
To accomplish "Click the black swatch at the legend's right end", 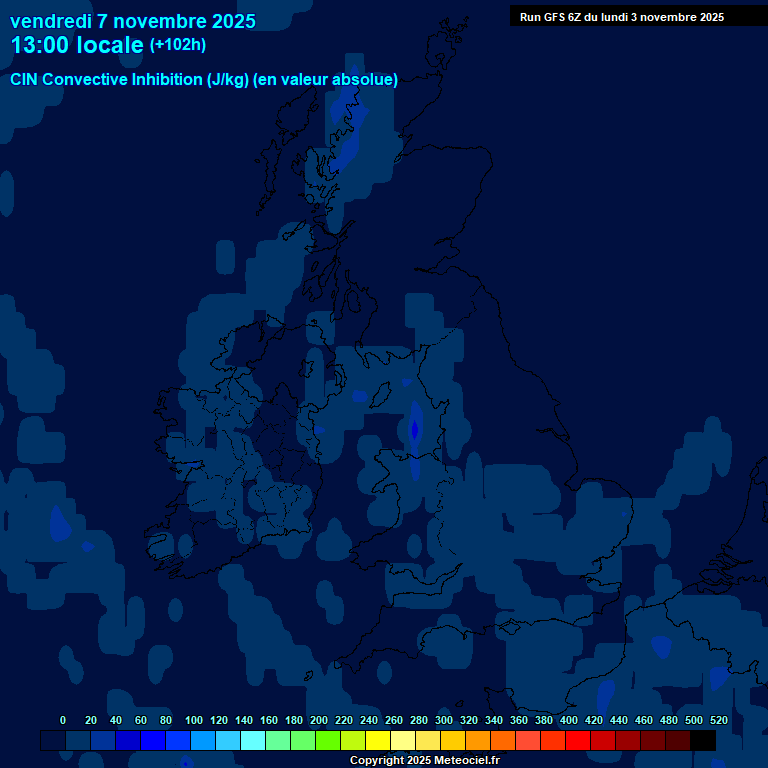I will [x=703, y=741].
